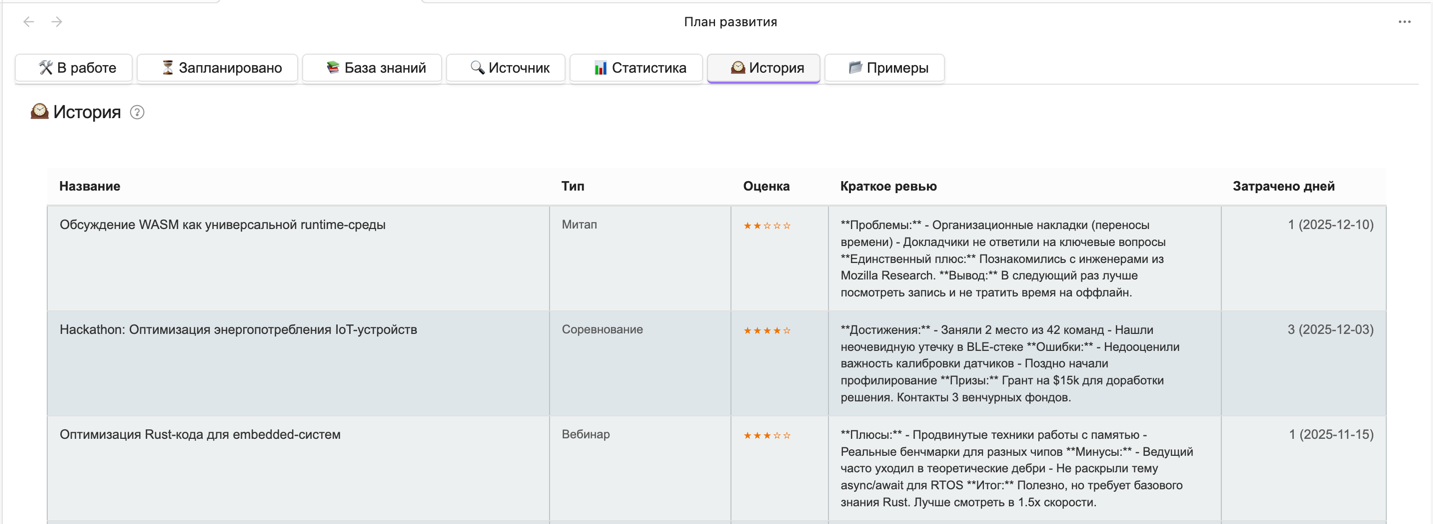Viewport: 1433px width, 524px height.
Task: Click the clock icon beside История heading
Action: 39,112
